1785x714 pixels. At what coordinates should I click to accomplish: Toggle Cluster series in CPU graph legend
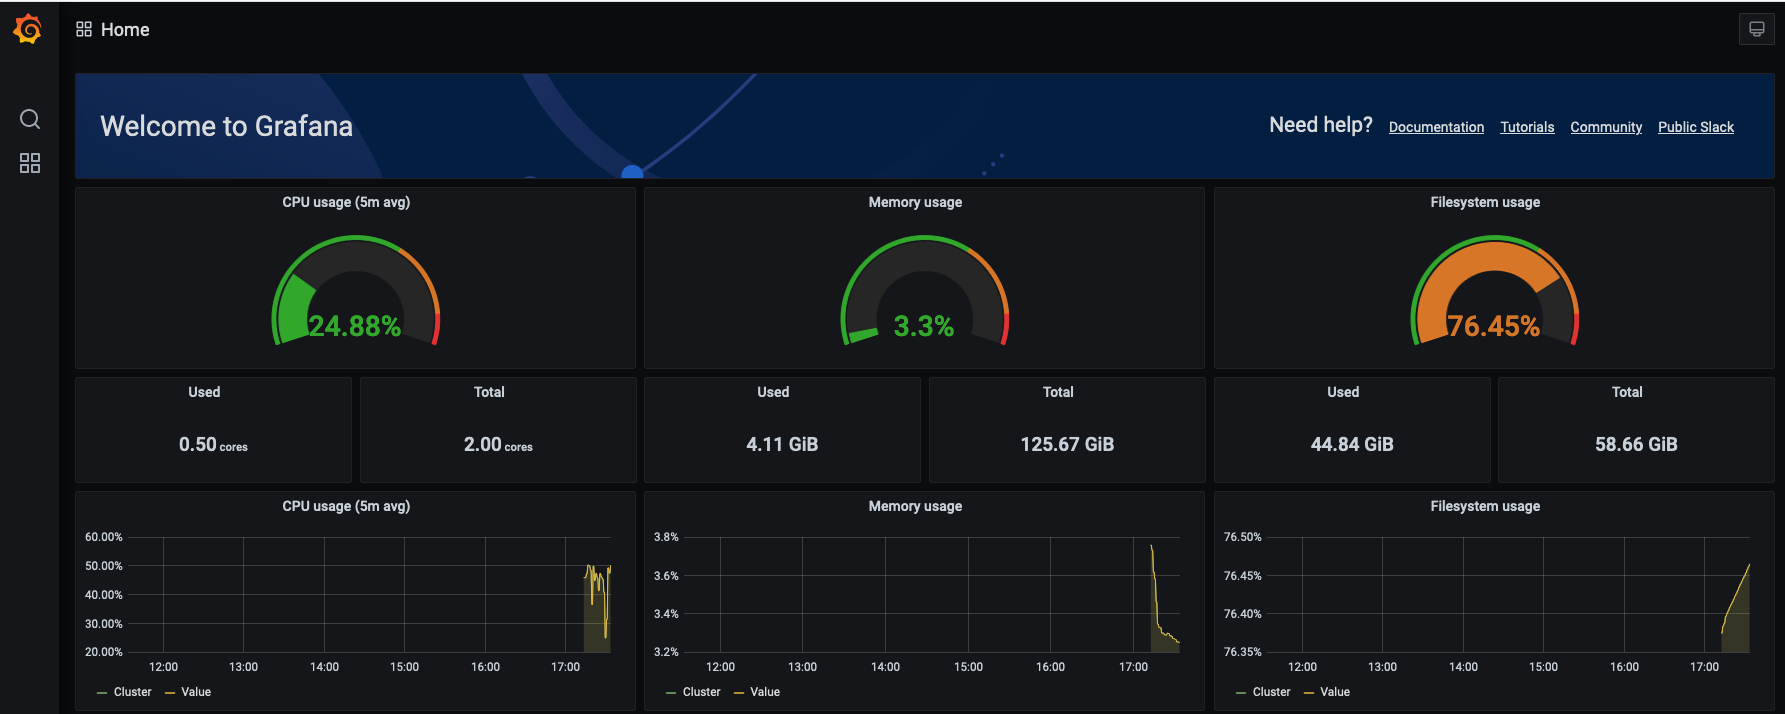coord(132,692)
